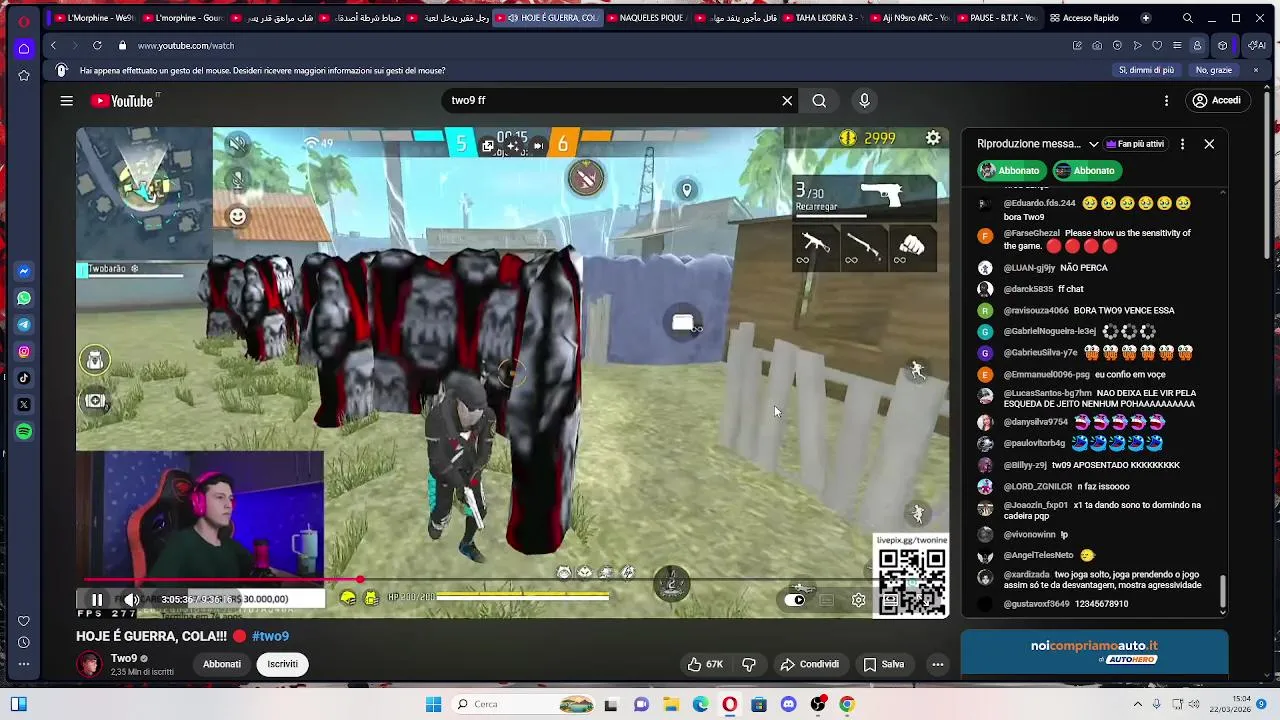The width and height of the screenshot is (1280, 720).
Task: Click the first Abbonato member chip
Action: [x=1011, y=171]
